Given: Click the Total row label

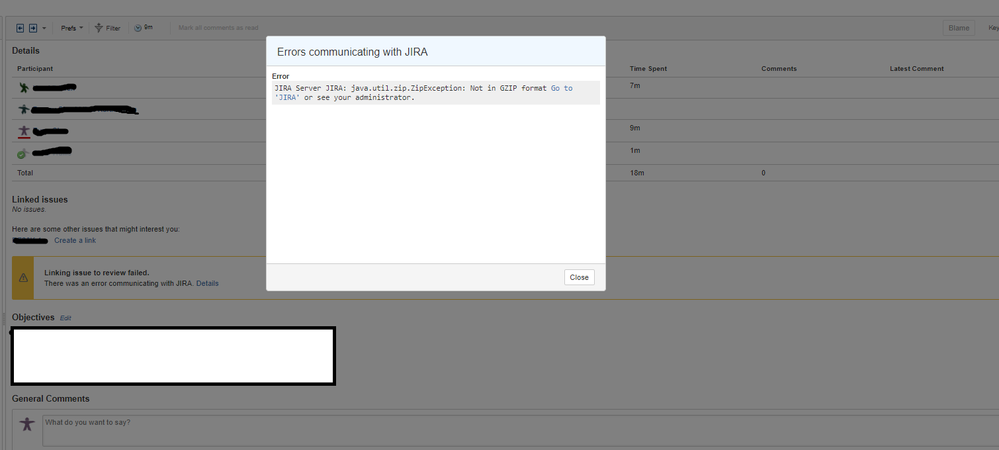Looking at the screenshot, I should click(25, 173).
